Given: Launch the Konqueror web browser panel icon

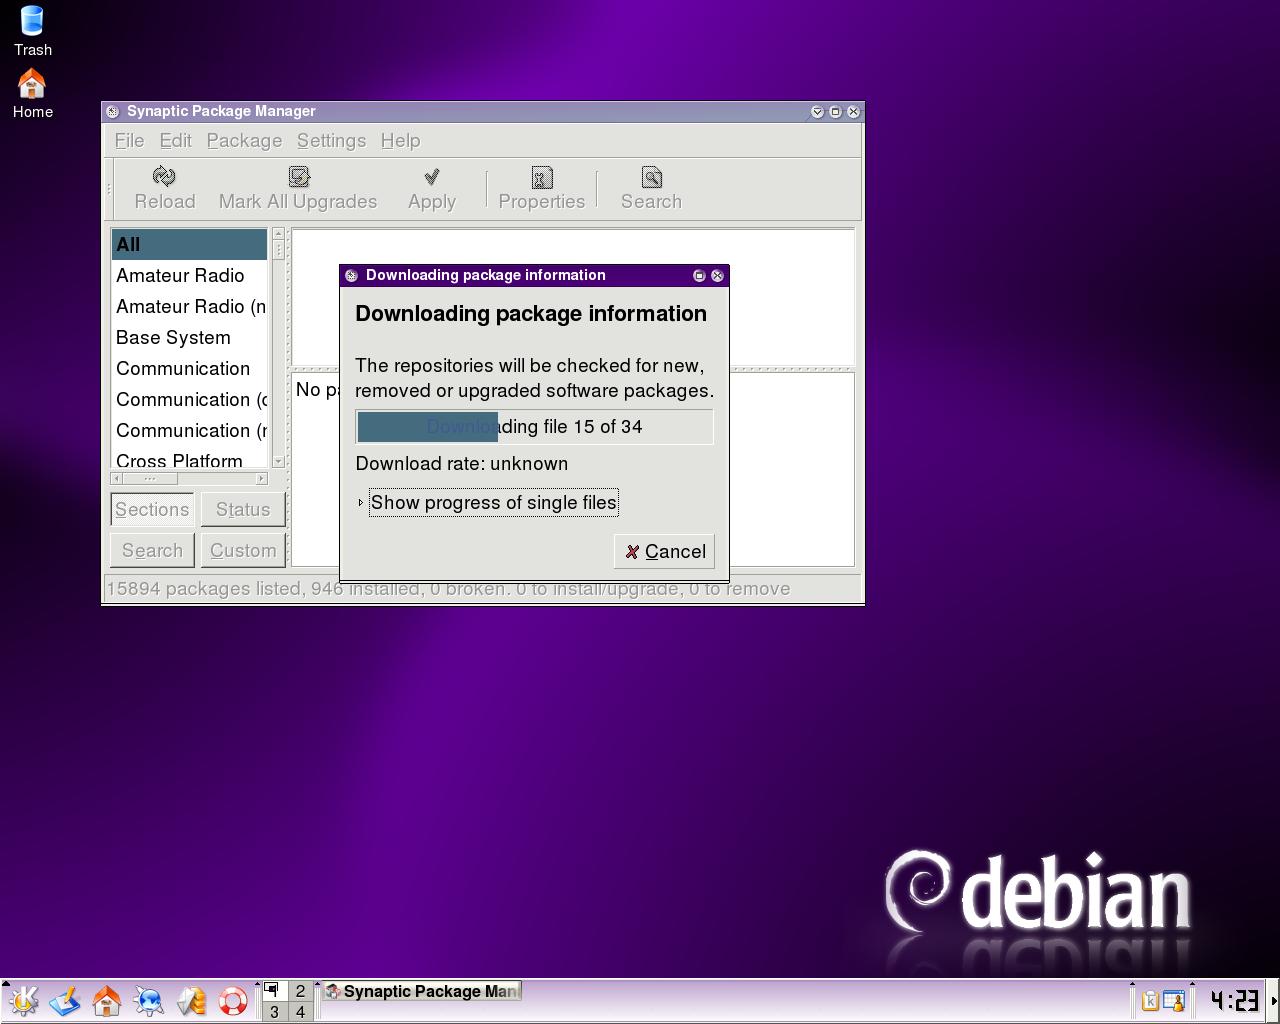Looking at the screenshot, I should [149, 1001].
